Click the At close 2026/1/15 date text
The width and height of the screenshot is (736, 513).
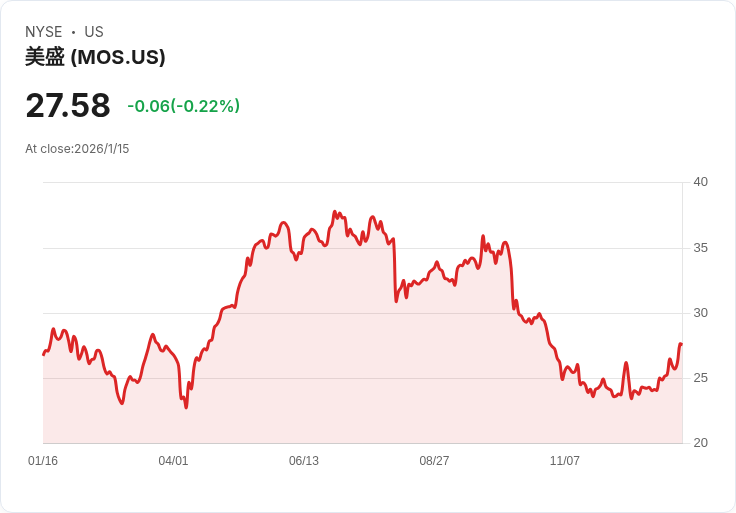[77, 149]
